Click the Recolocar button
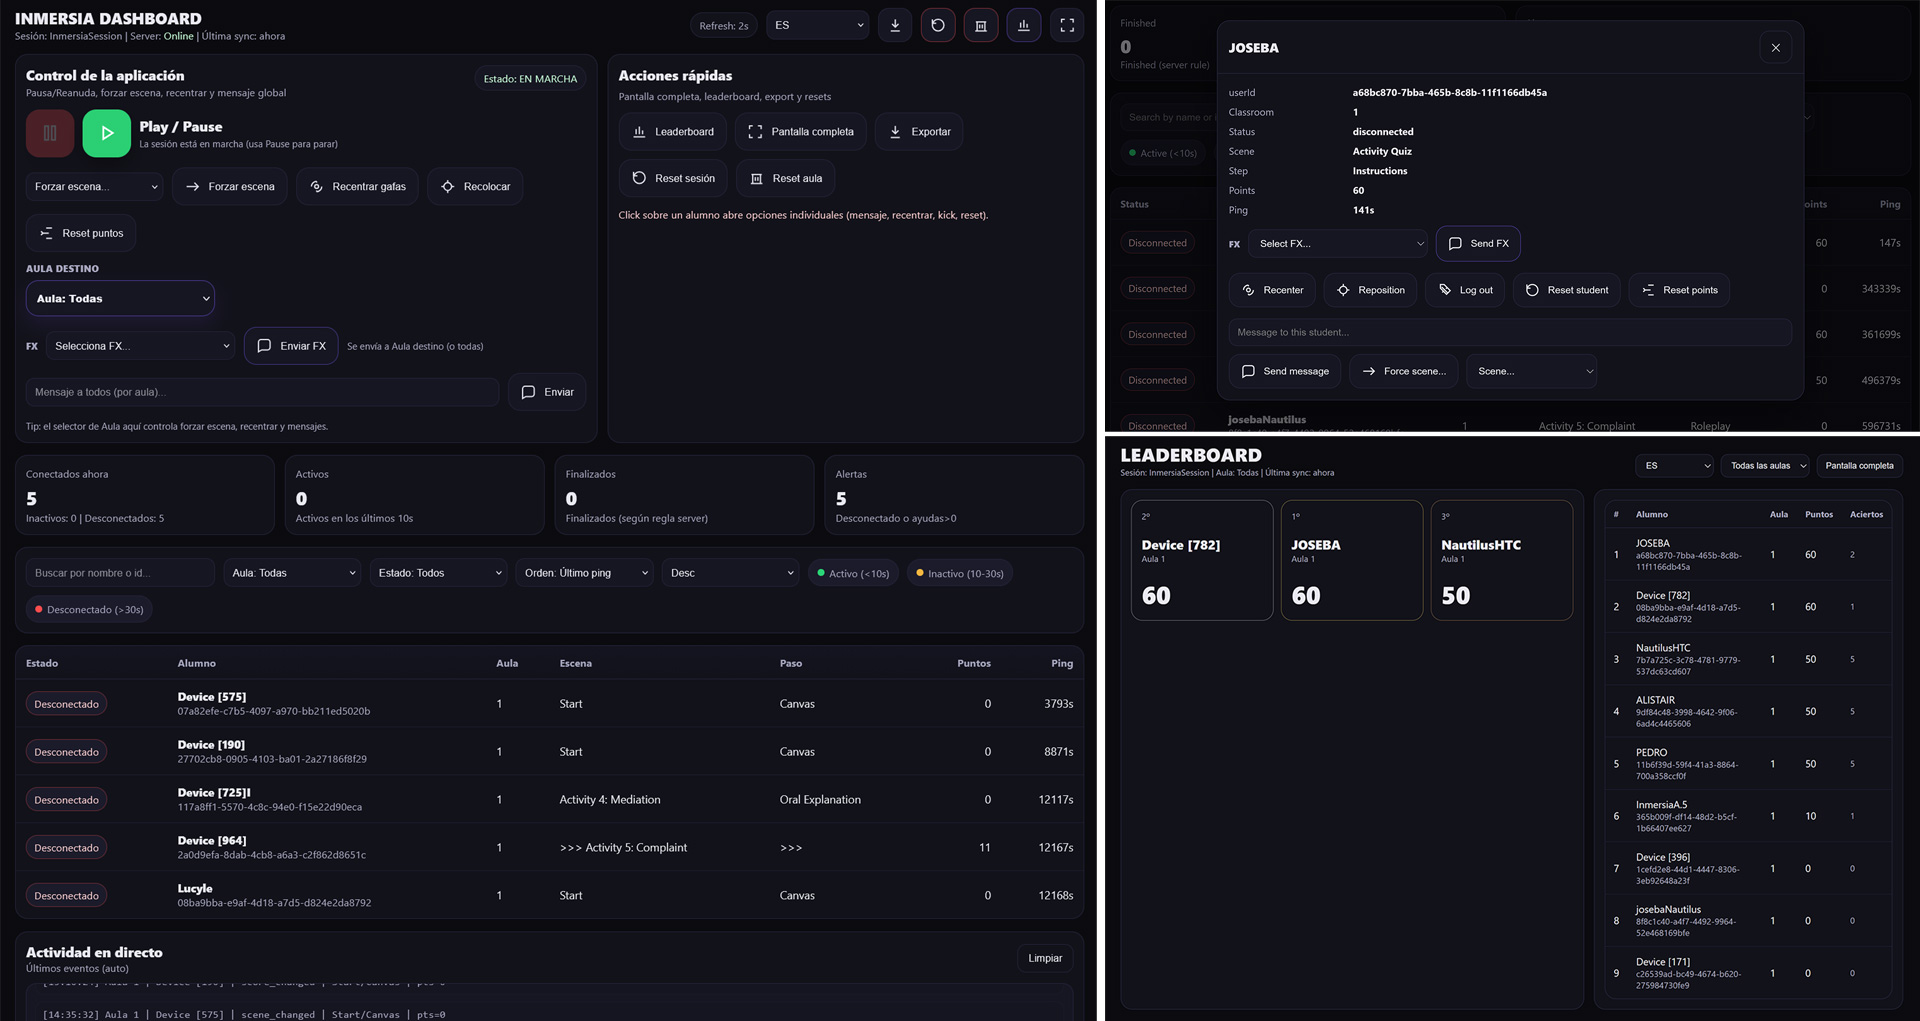 475,187
